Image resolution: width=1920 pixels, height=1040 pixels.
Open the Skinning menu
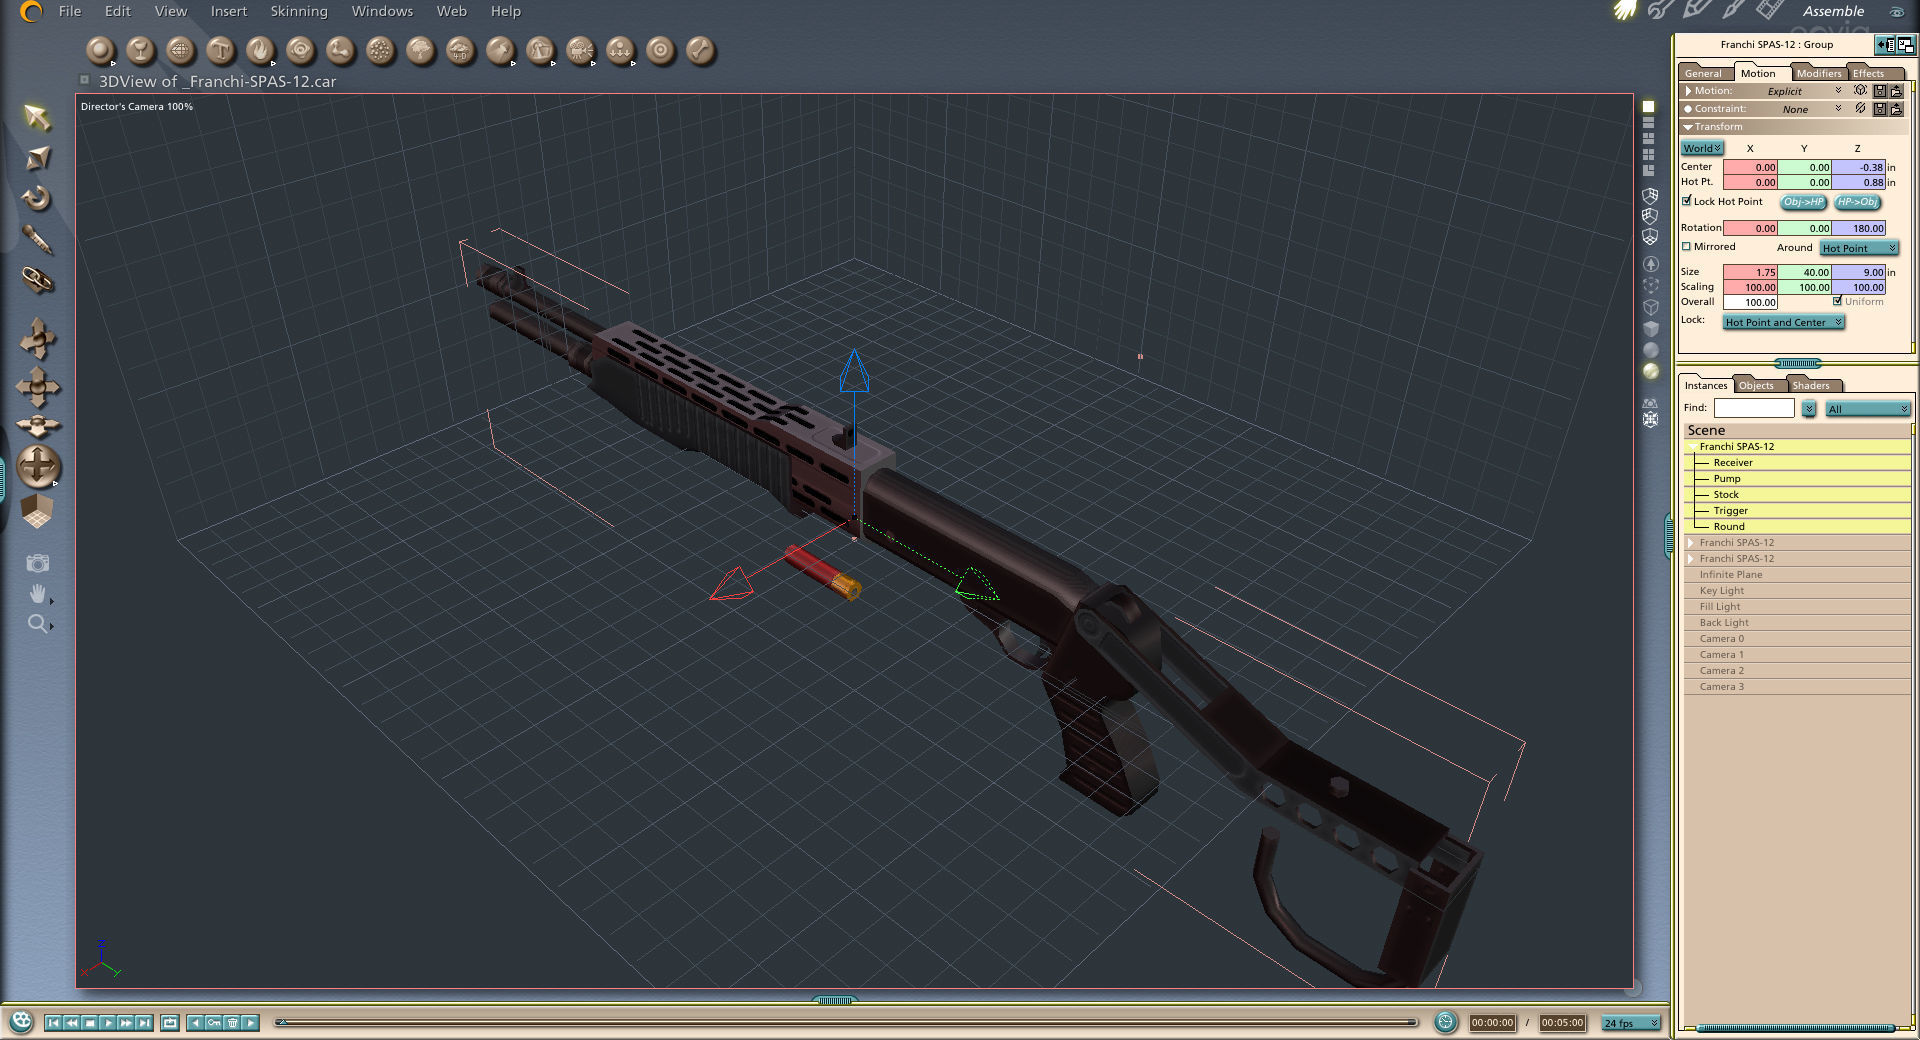click(299, 11)
